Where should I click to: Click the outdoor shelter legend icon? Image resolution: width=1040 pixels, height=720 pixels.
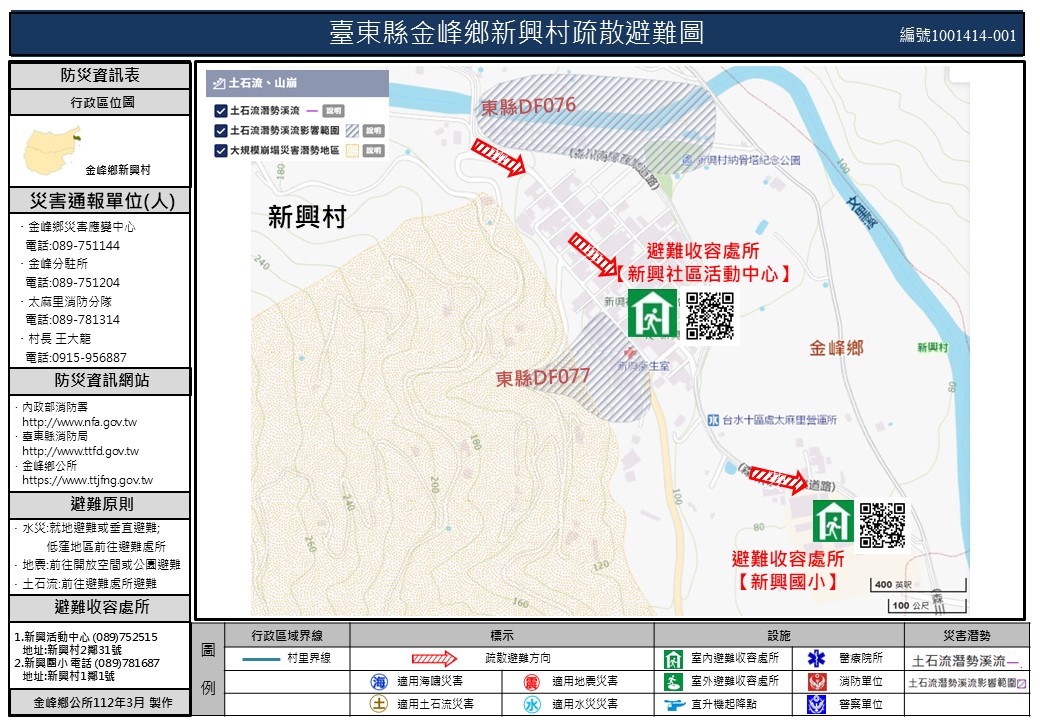pos(673,681)
